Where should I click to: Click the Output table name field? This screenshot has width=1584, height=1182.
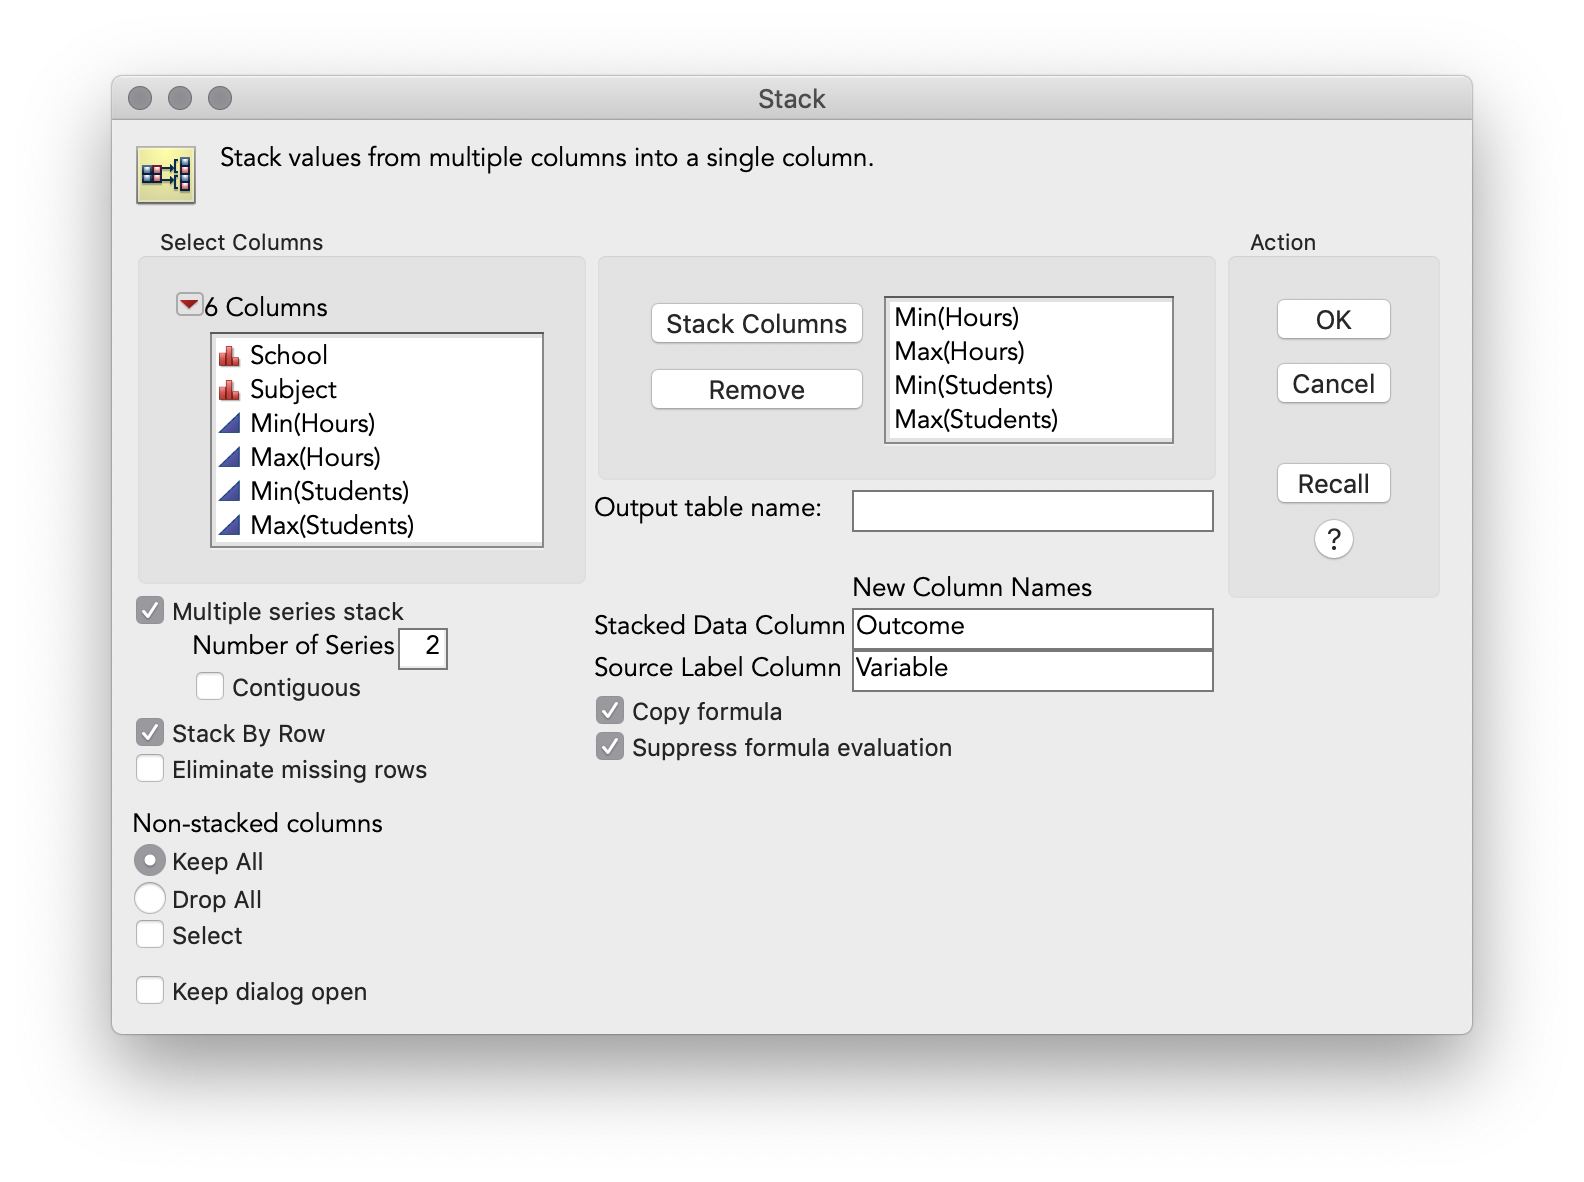pyautogui.click(x=1032, y=511)
